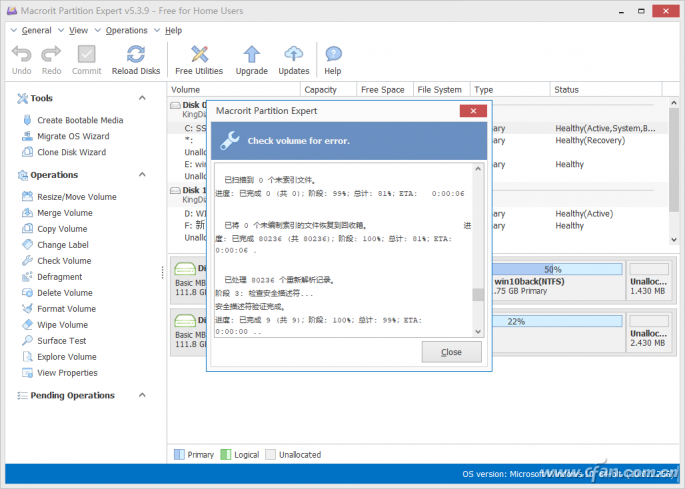Click the panel splitter handle dots
This screenshot has height=489, width=685.
click(163, 272)
